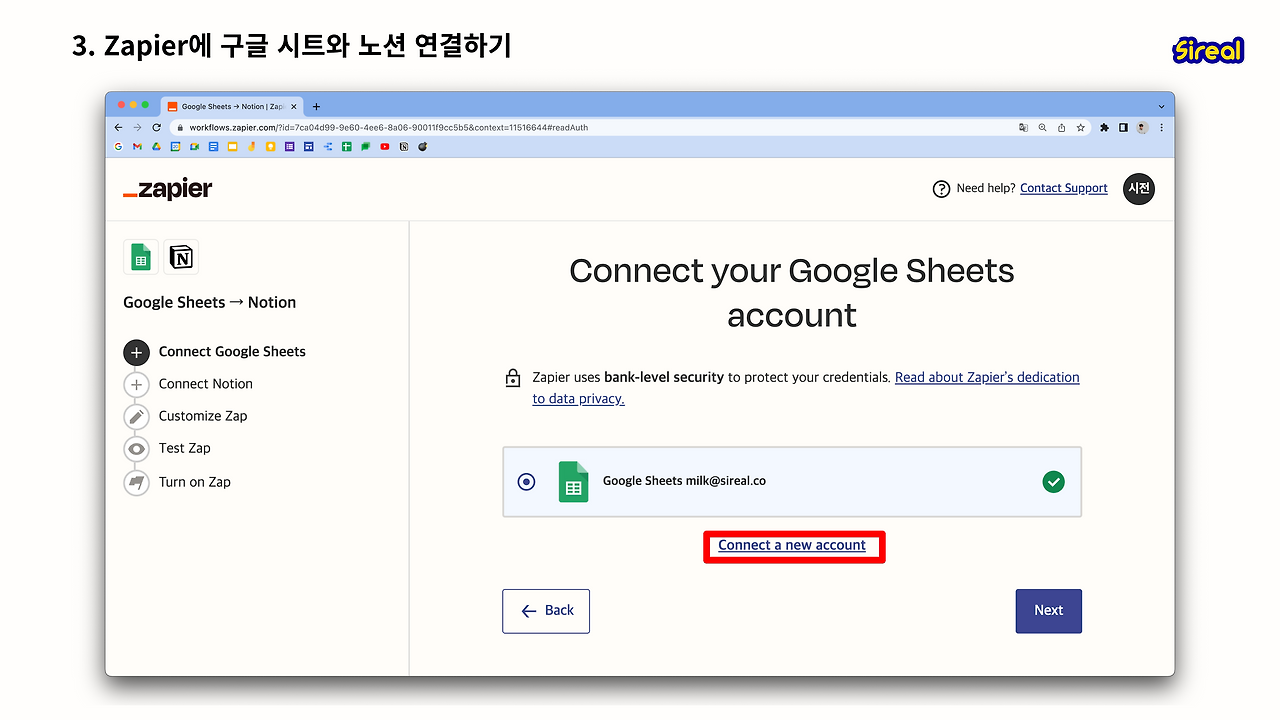The image size is (1280, 720).
Task: Click Connect a new account link
Action: click(792, 545)
